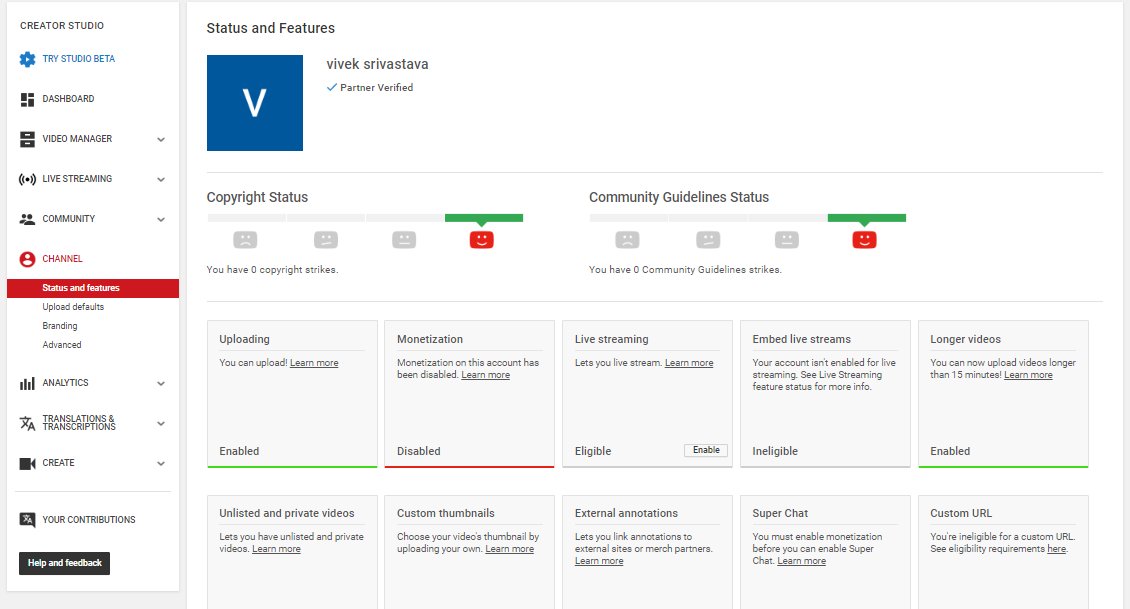
Task: Expand the Translations & Transcriptions chevron
Action: point(161,424)
